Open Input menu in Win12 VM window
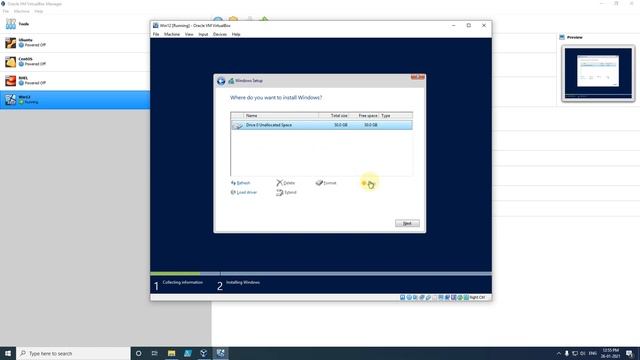This screenshot has width=640, height=360. pos(203,34)
